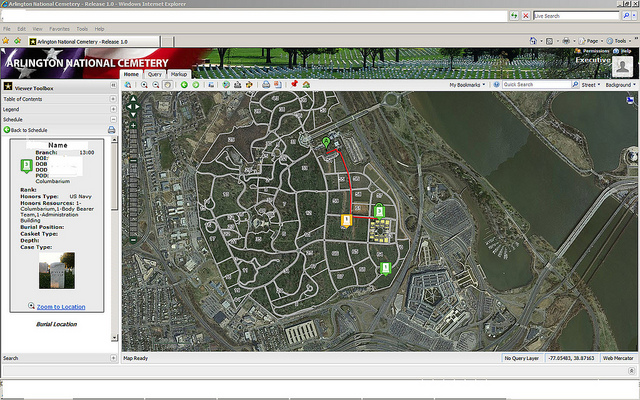The width and height of the screenshot is (640, 400).
Task: Expand the Table of Contents section
Action: click(x=113, y=100)
